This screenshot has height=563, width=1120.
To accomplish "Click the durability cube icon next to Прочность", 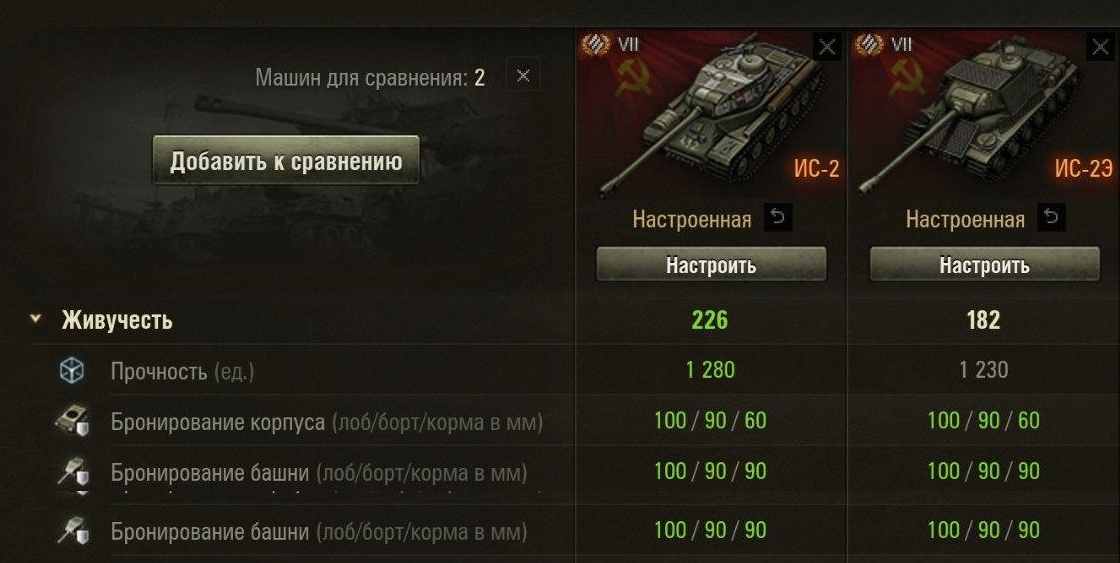I will pos(71,370).
